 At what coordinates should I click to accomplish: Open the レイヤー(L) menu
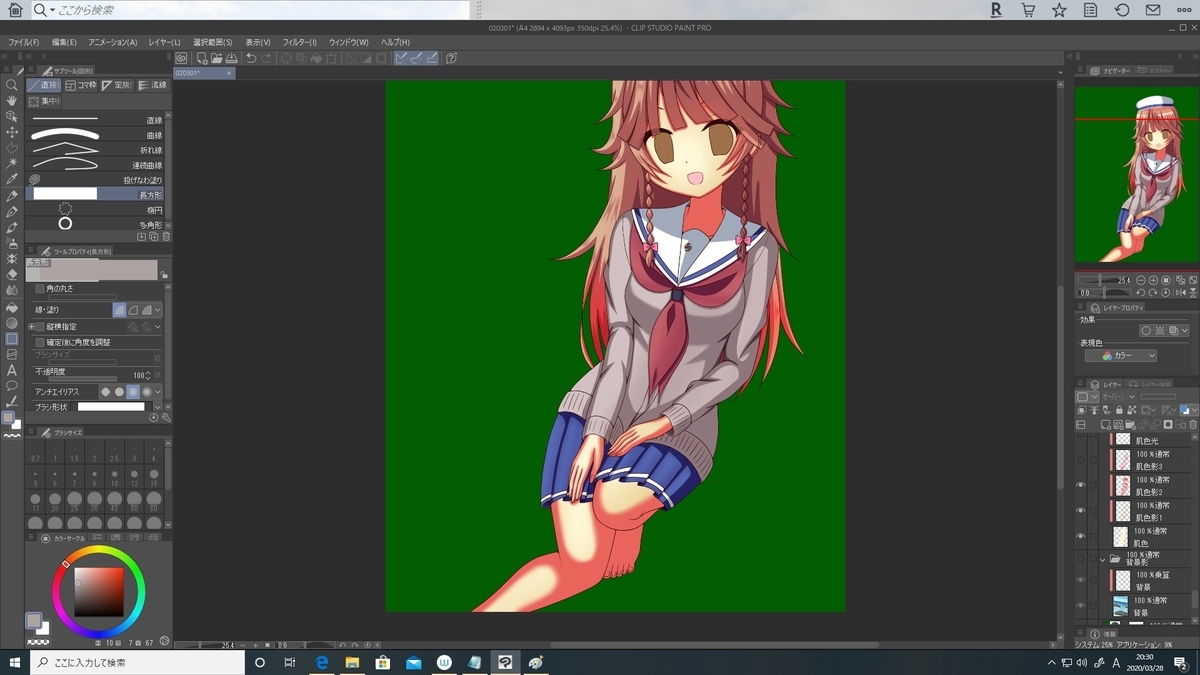(164, 42)
